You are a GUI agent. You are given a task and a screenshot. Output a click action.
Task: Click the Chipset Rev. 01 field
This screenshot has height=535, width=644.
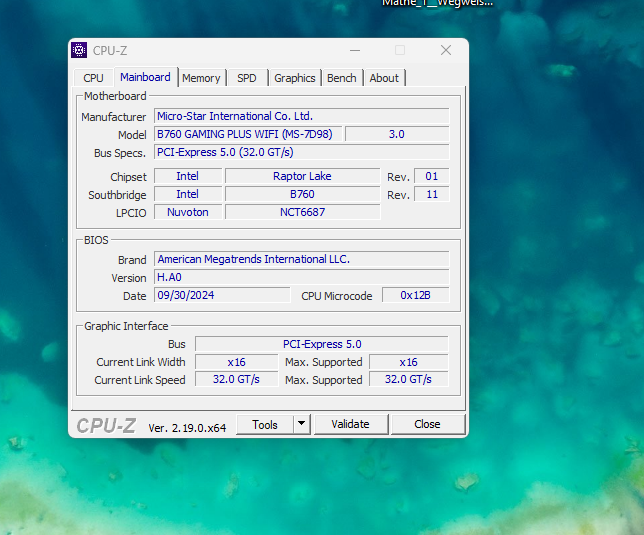click(432, 176)
